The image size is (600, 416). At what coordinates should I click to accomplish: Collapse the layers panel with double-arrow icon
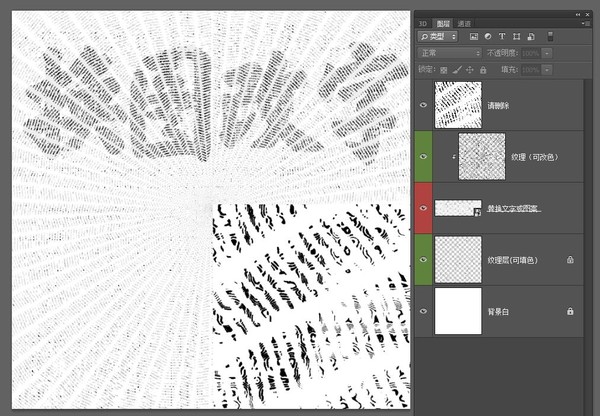(578, 15)
